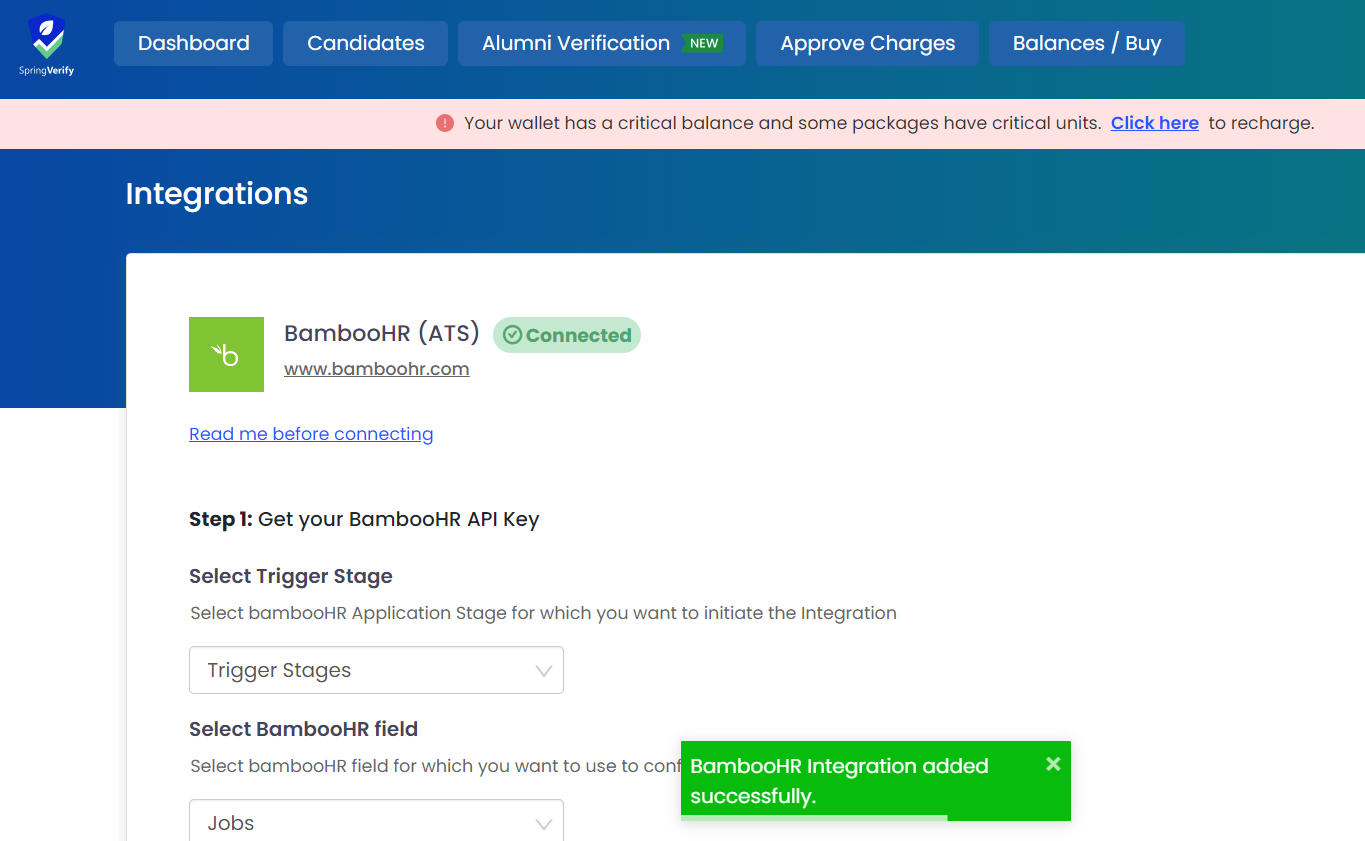Open Balances / Buy tab
Screen dimensions: 1365x841
click(1087, 43)
